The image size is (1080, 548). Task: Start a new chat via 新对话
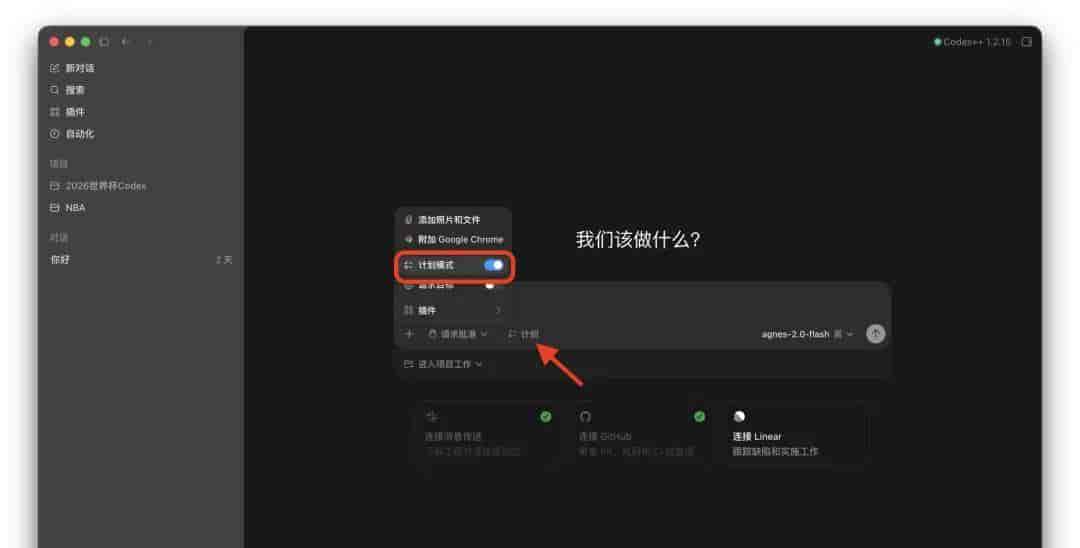(x=72, y=68)
